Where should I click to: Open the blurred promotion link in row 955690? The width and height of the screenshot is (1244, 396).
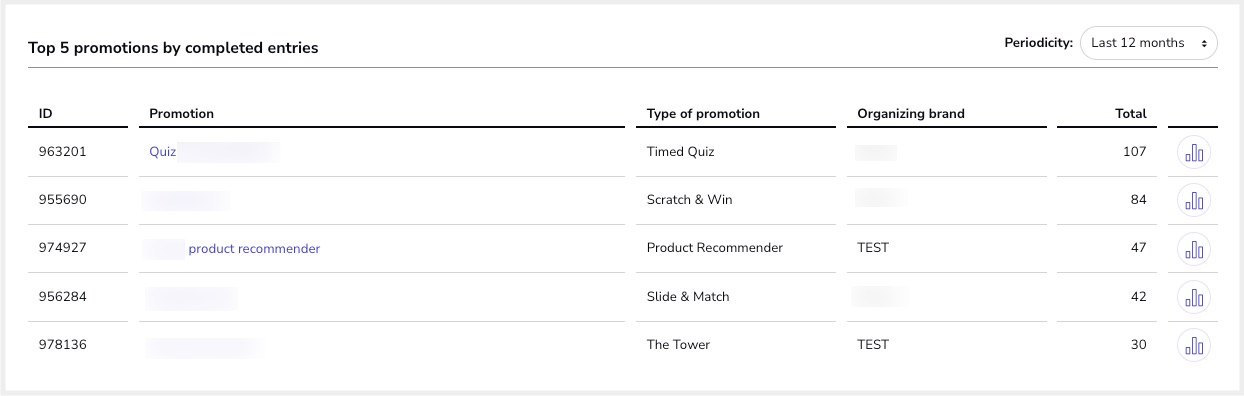[186, 200]
